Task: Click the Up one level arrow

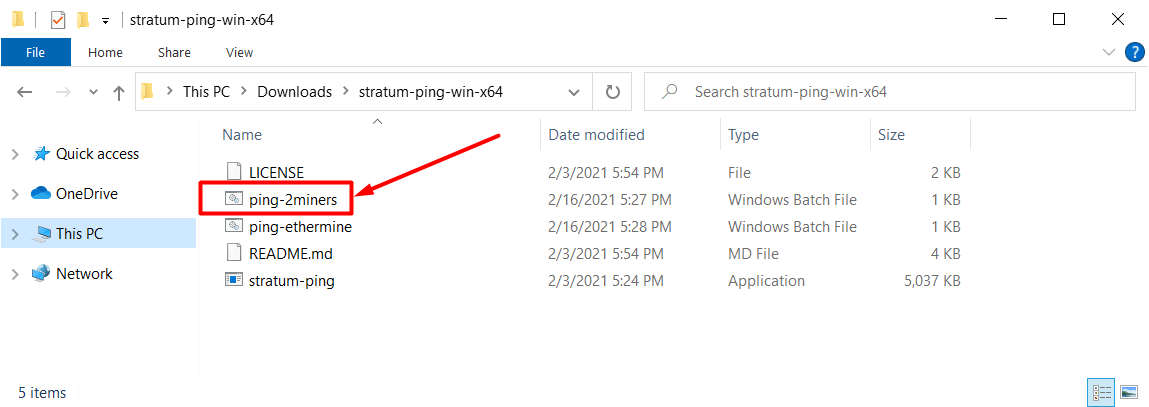Action: coord(119,92)
